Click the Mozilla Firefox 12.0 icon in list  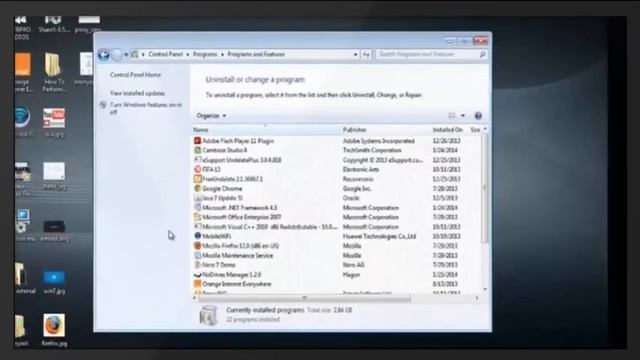pyautogui.click(x=198, y=246)
